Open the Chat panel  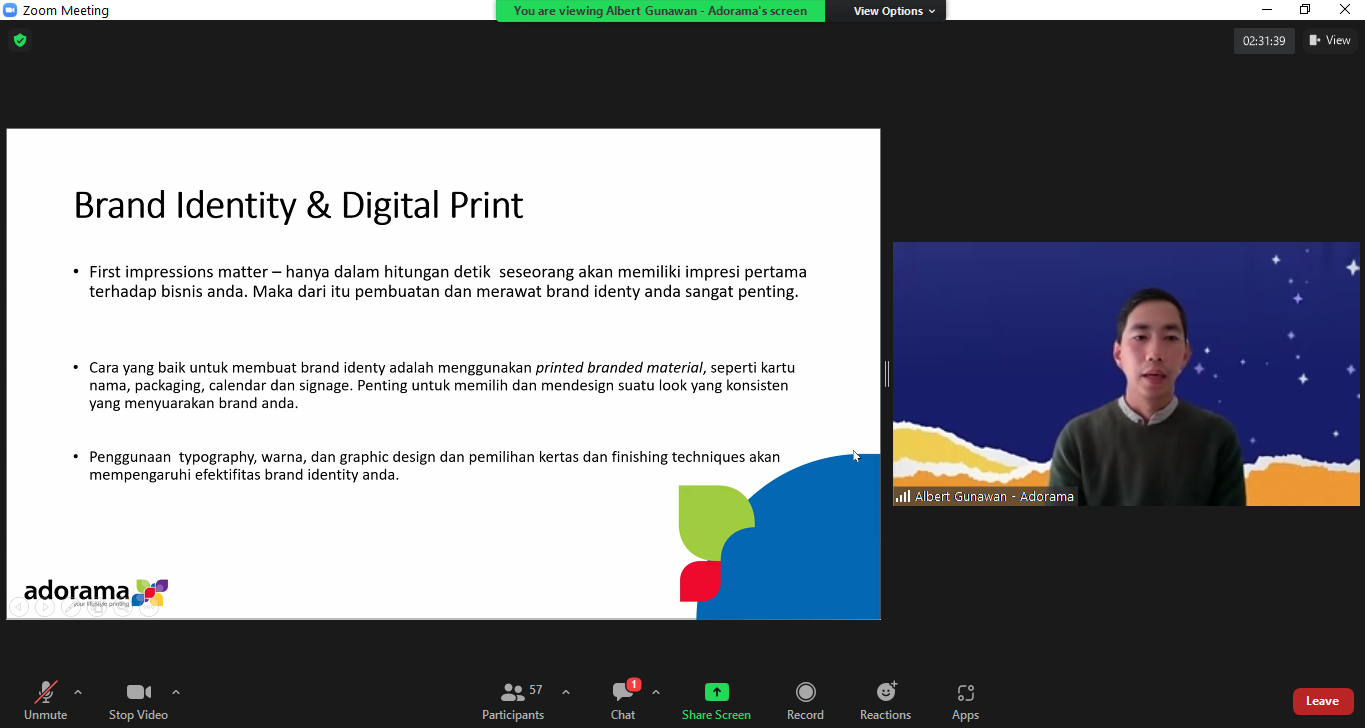click(x=623, y=700)
